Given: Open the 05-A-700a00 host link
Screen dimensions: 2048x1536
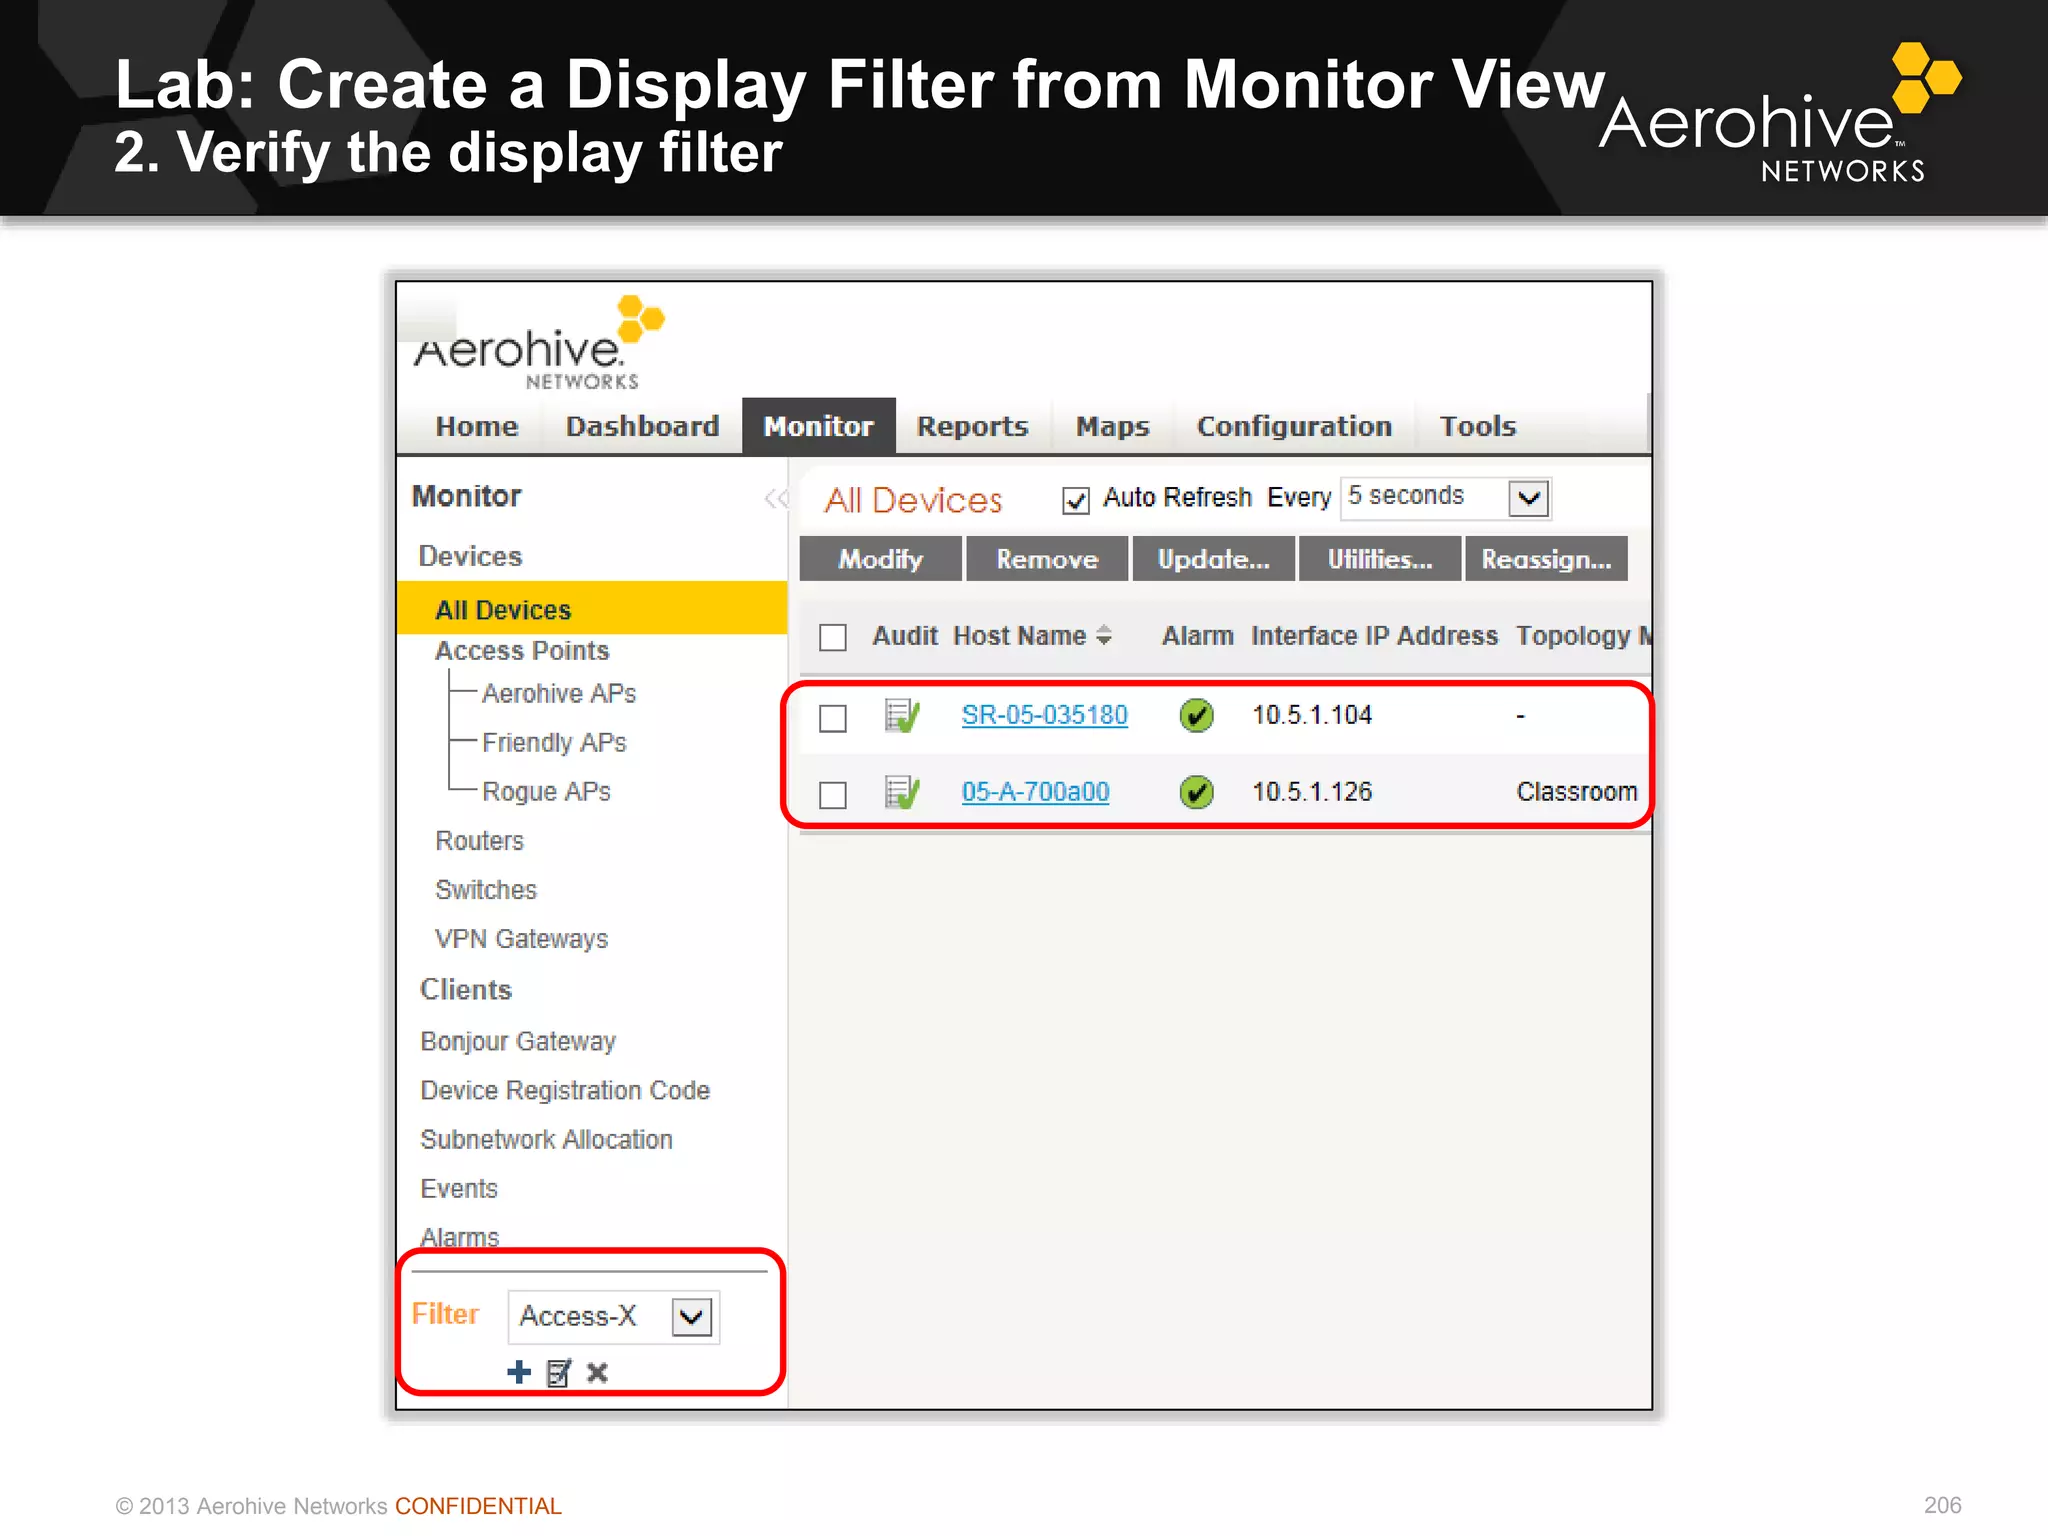Looking at the screenshot, I should click(x=1036, y=793).
